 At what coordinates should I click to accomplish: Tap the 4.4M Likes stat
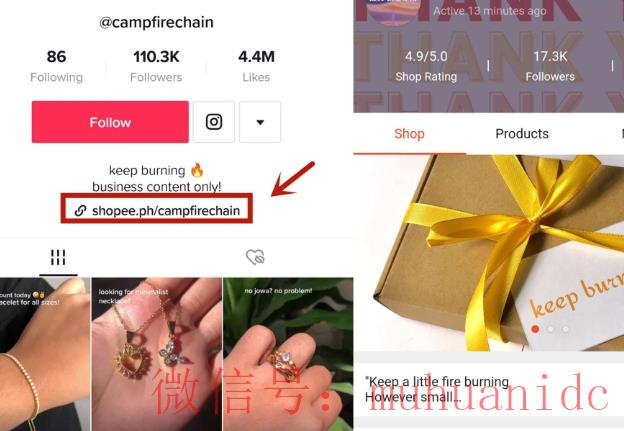(256, 66)
